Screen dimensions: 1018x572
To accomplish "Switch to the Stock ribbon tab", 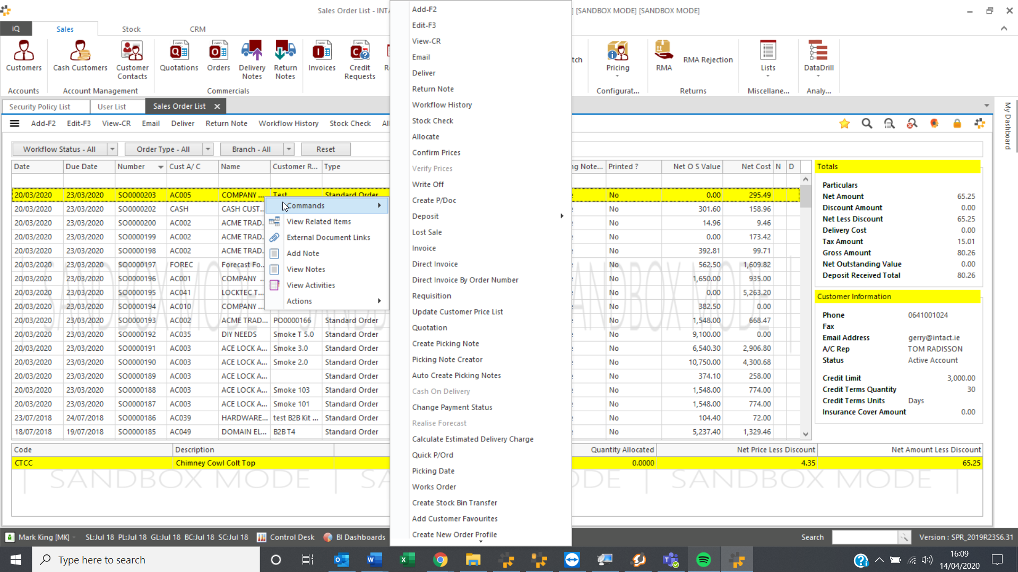I will pyautogui.click(x=131, y=30).
